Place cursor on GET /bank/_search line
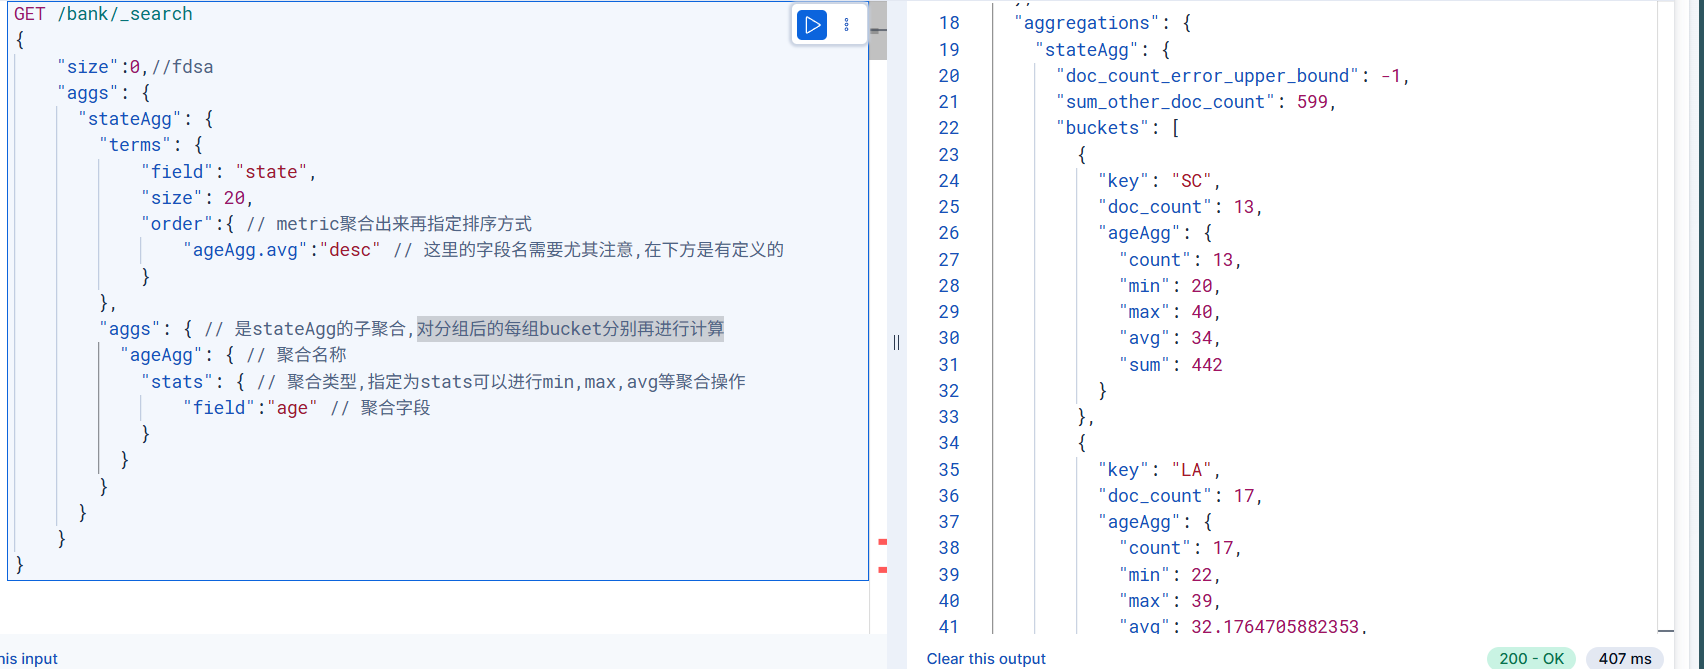The image size is (1704, 669). (103, 14)
